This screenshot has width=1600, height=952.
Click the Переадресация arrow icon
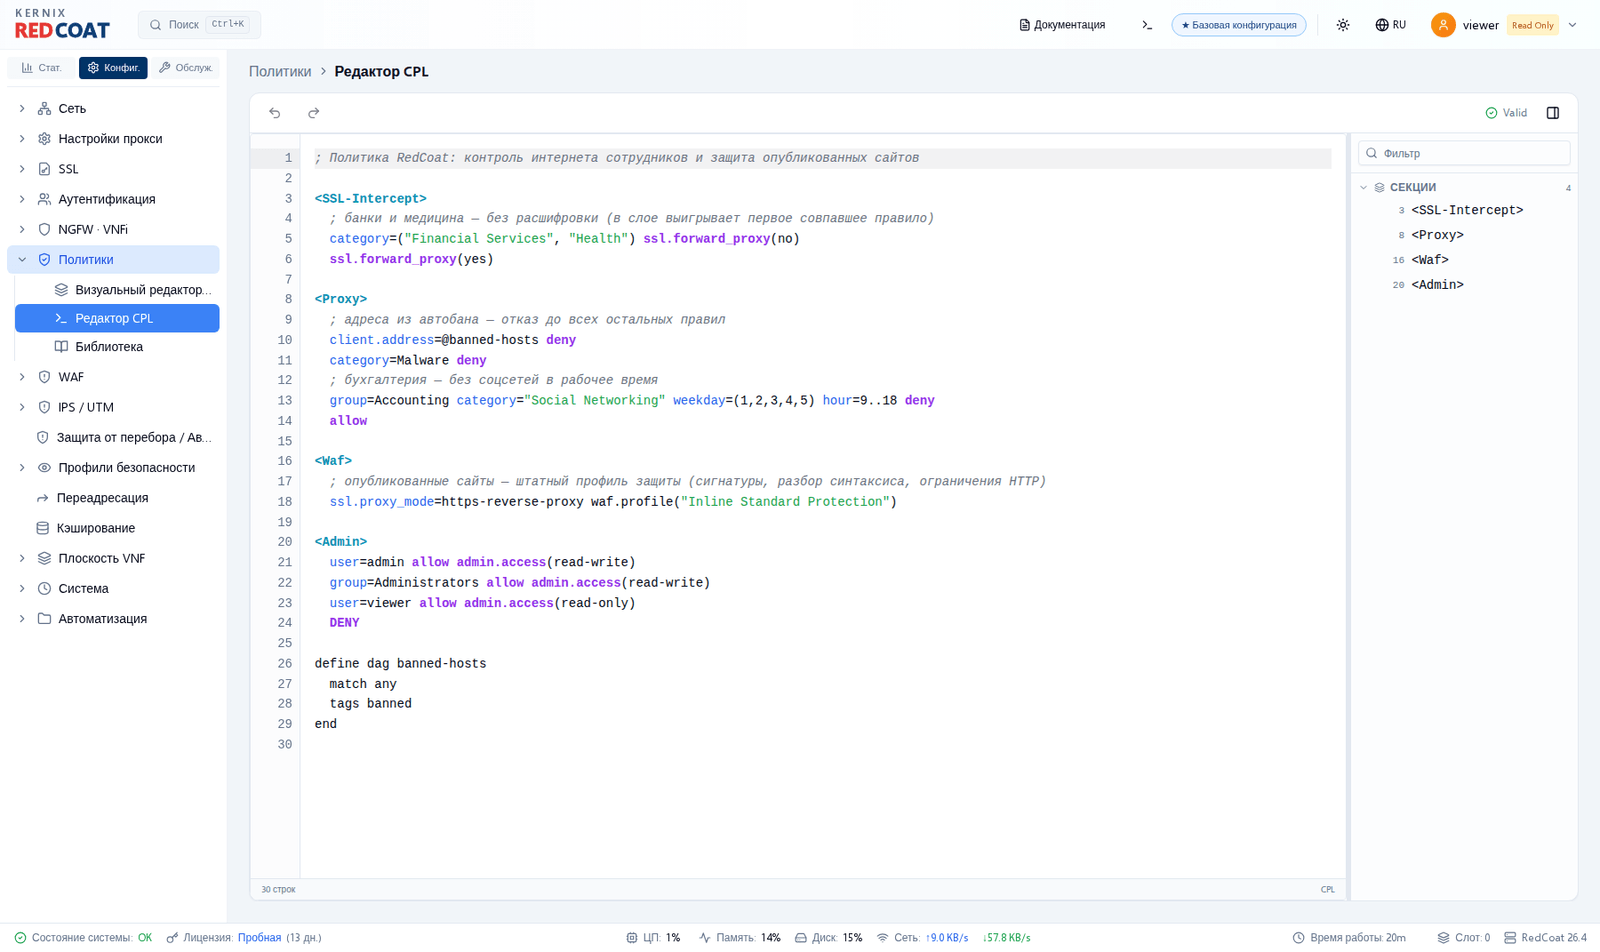pyautogui.click(x=42, y=498)
